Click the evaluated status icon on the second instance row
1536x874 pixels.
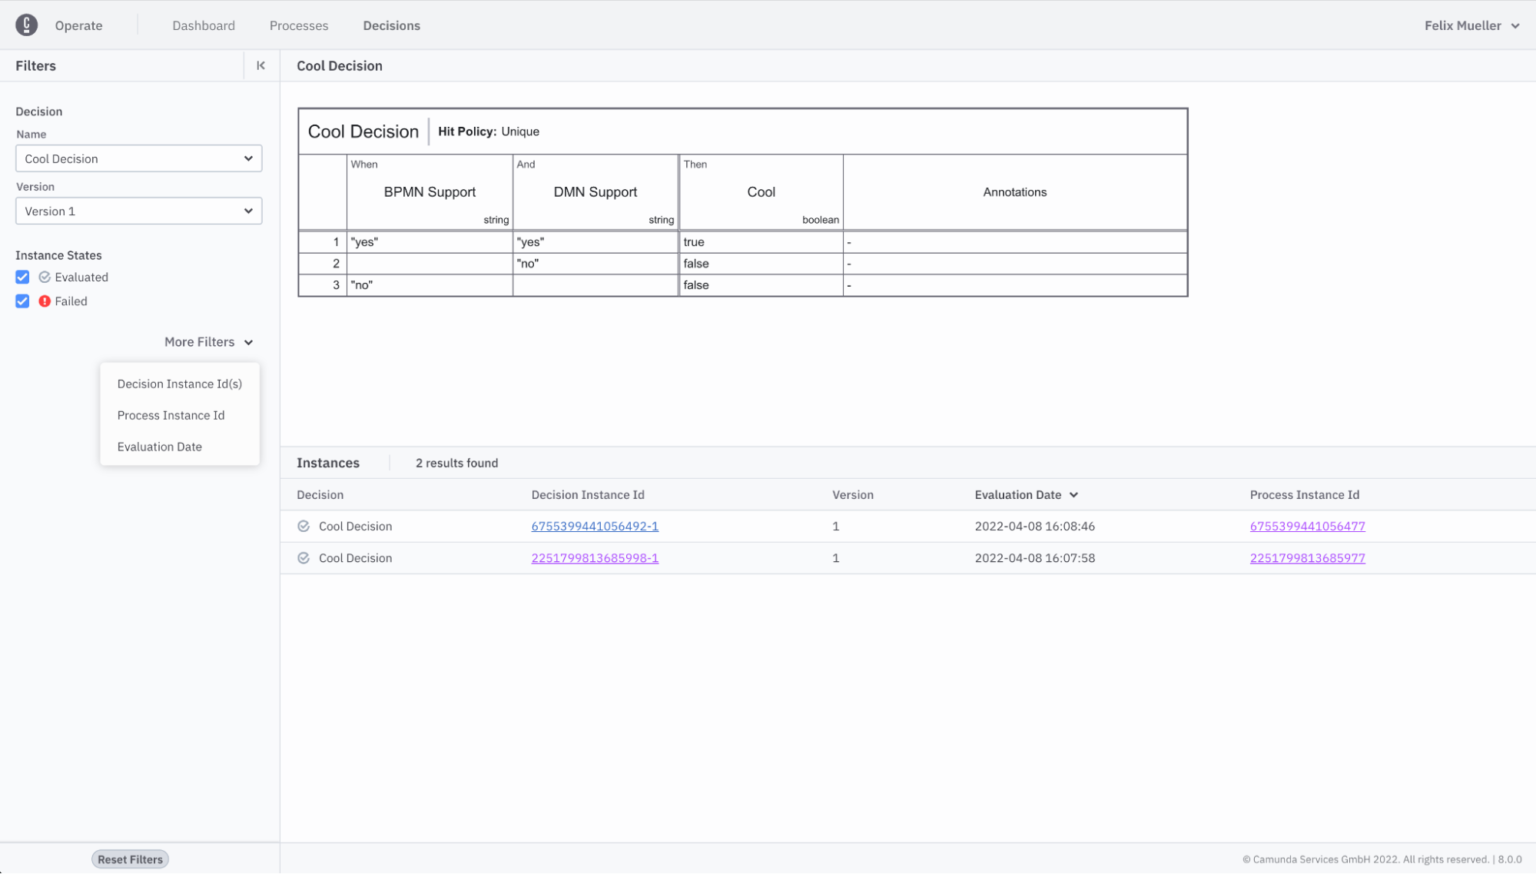303,558
